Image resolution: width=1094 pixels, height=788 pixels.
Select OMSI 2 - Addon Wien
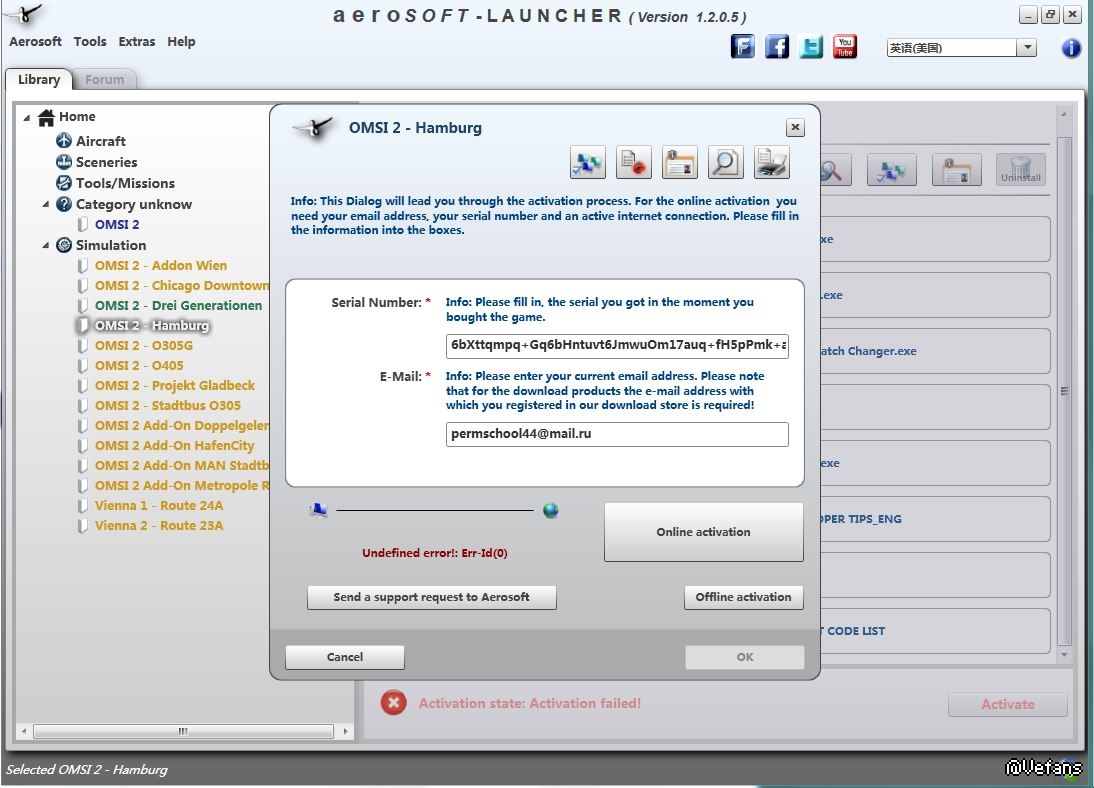click(x=160, y=265)
